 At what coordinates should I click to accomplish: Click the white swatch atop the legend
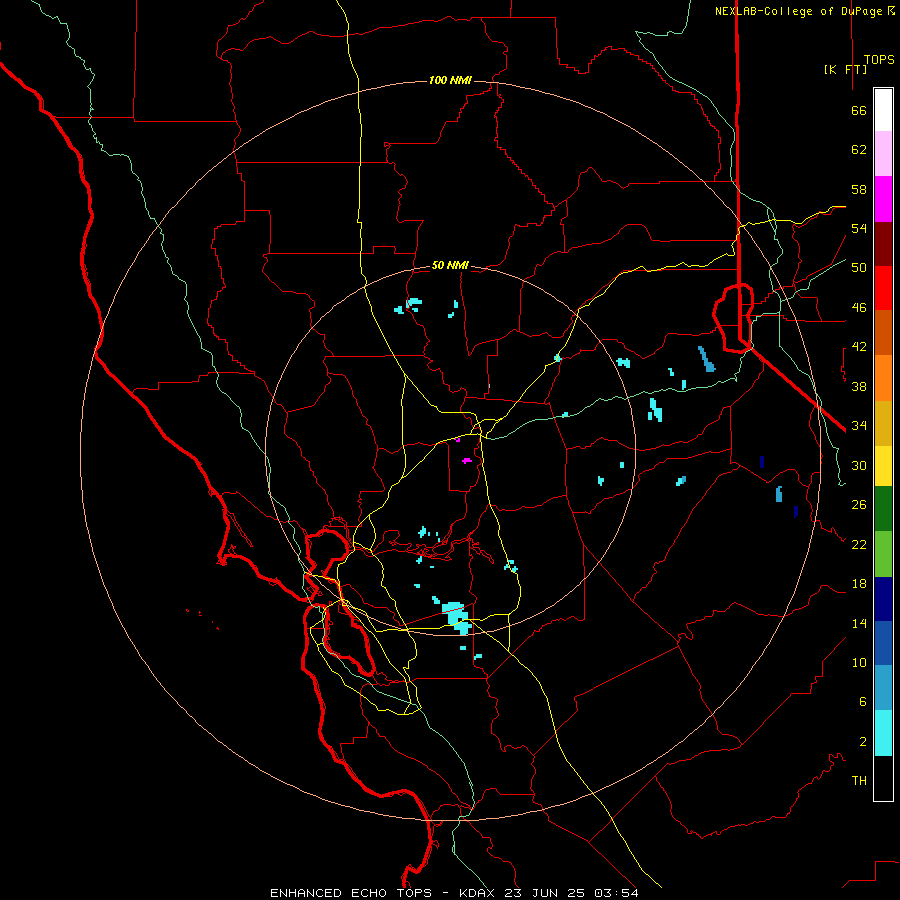click(883, 110)
